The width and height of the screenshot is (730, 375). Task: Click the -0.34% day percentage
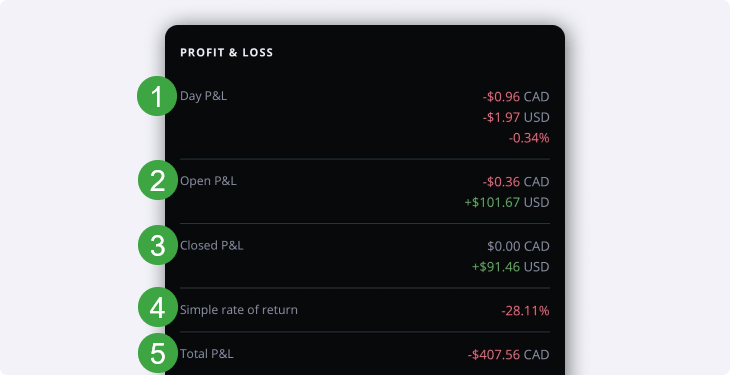pyautogui.click(x=529, y=138)
